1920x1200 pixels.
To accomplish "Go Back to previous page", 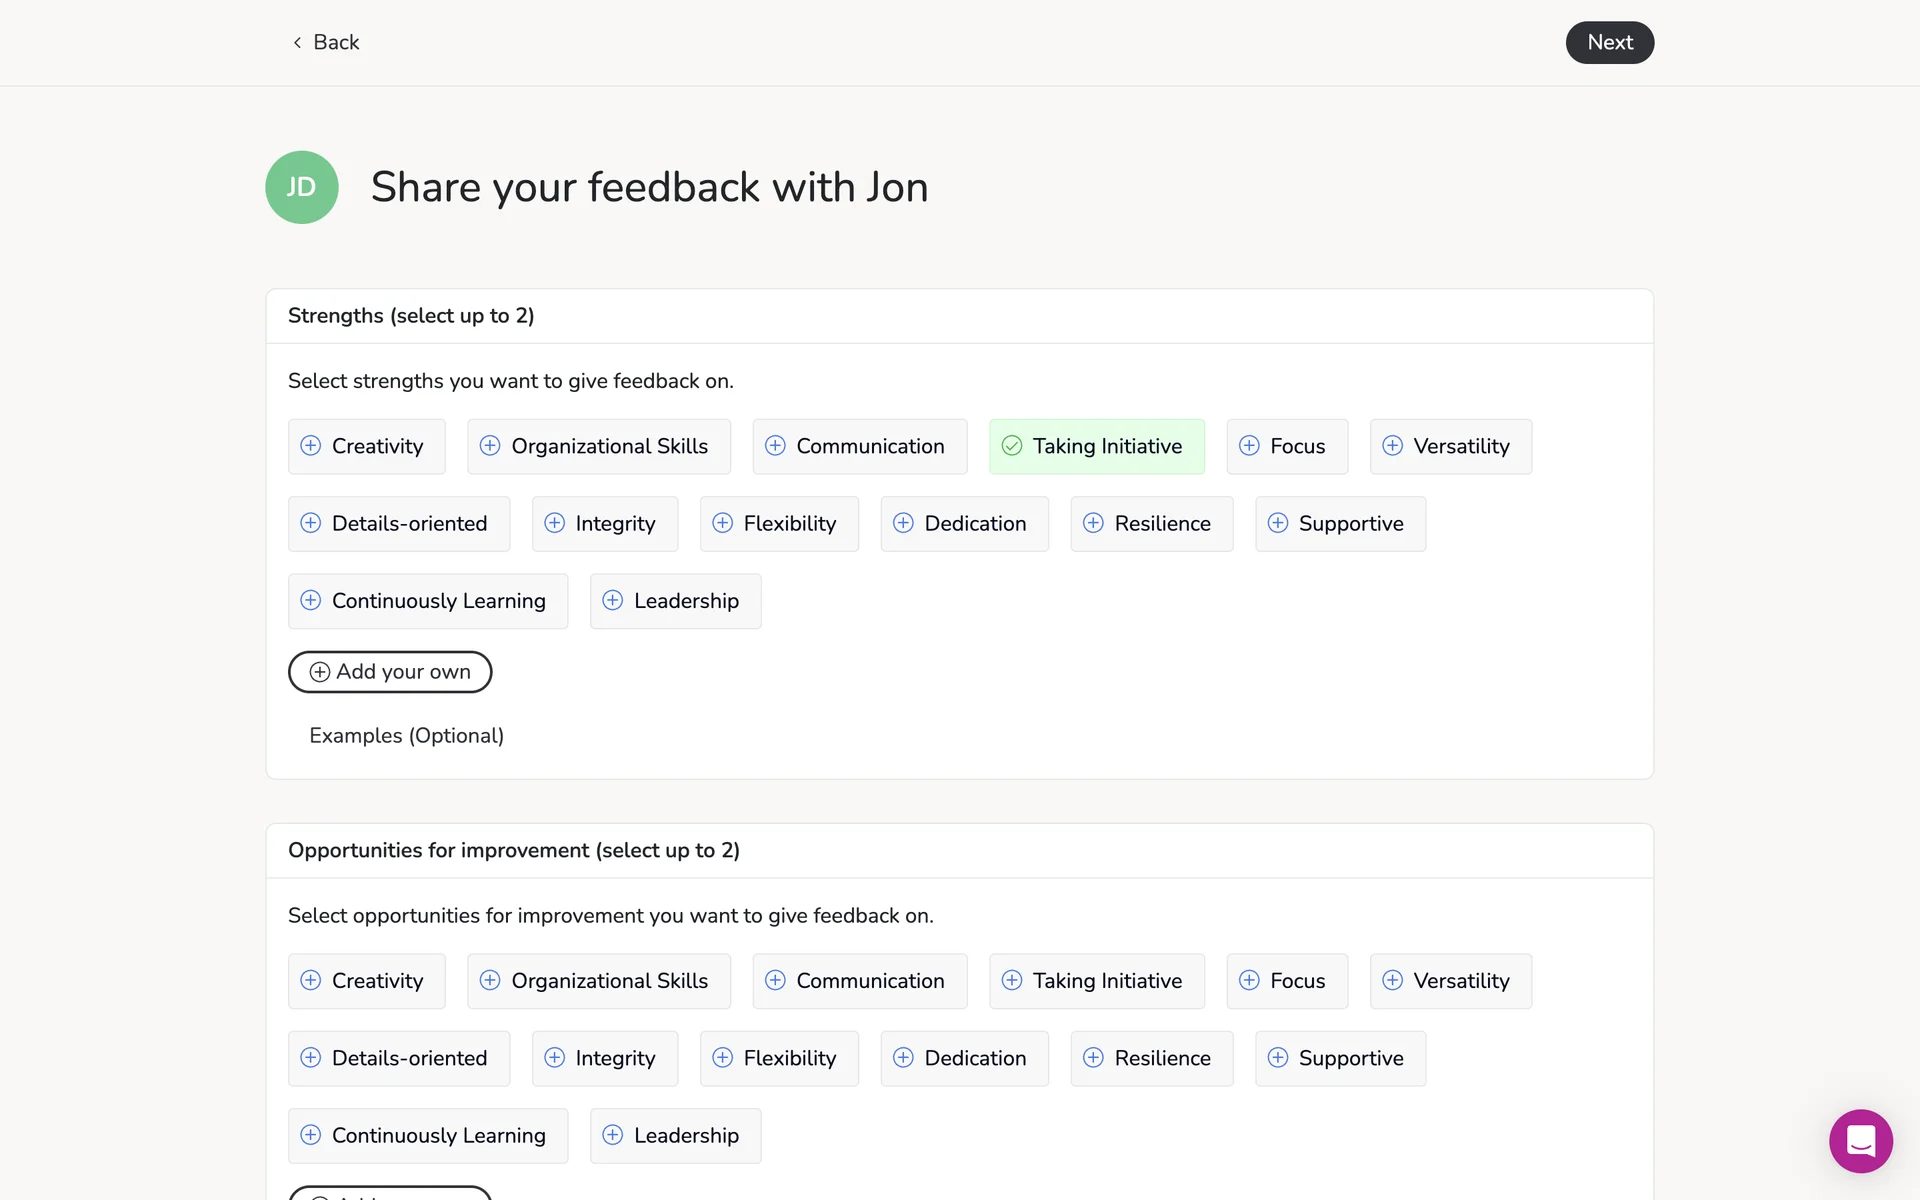I will point(326,42).
